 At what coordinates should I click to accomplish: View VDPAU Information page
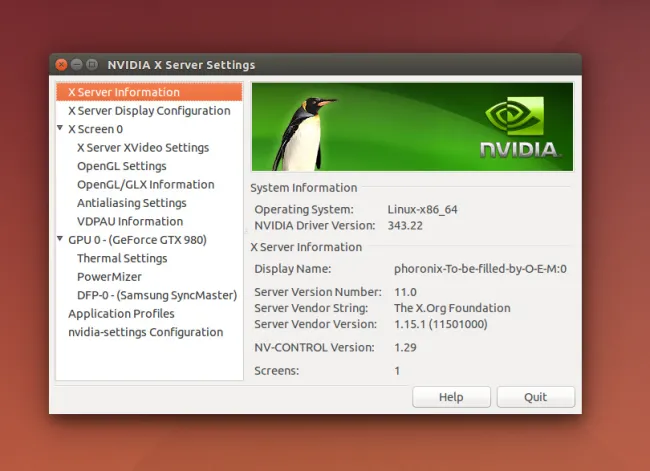(x=130, y=221)
